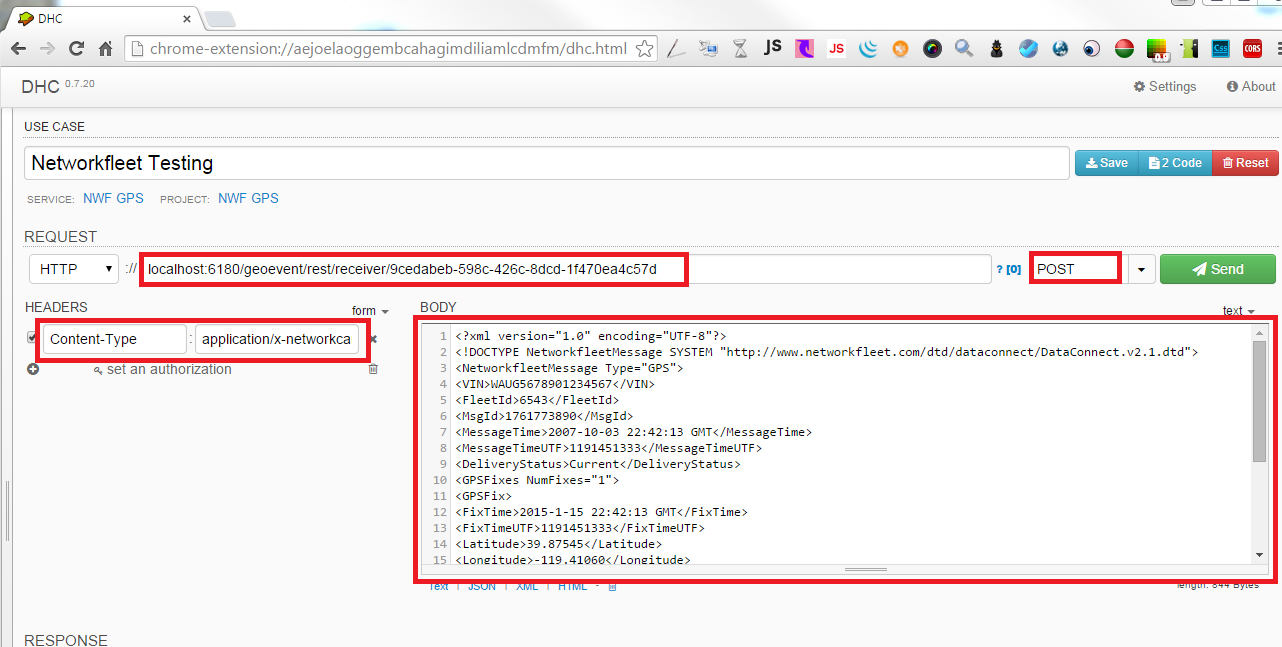
Task: Click the pencil line extension icon
Action: click(x=676, y=48)
